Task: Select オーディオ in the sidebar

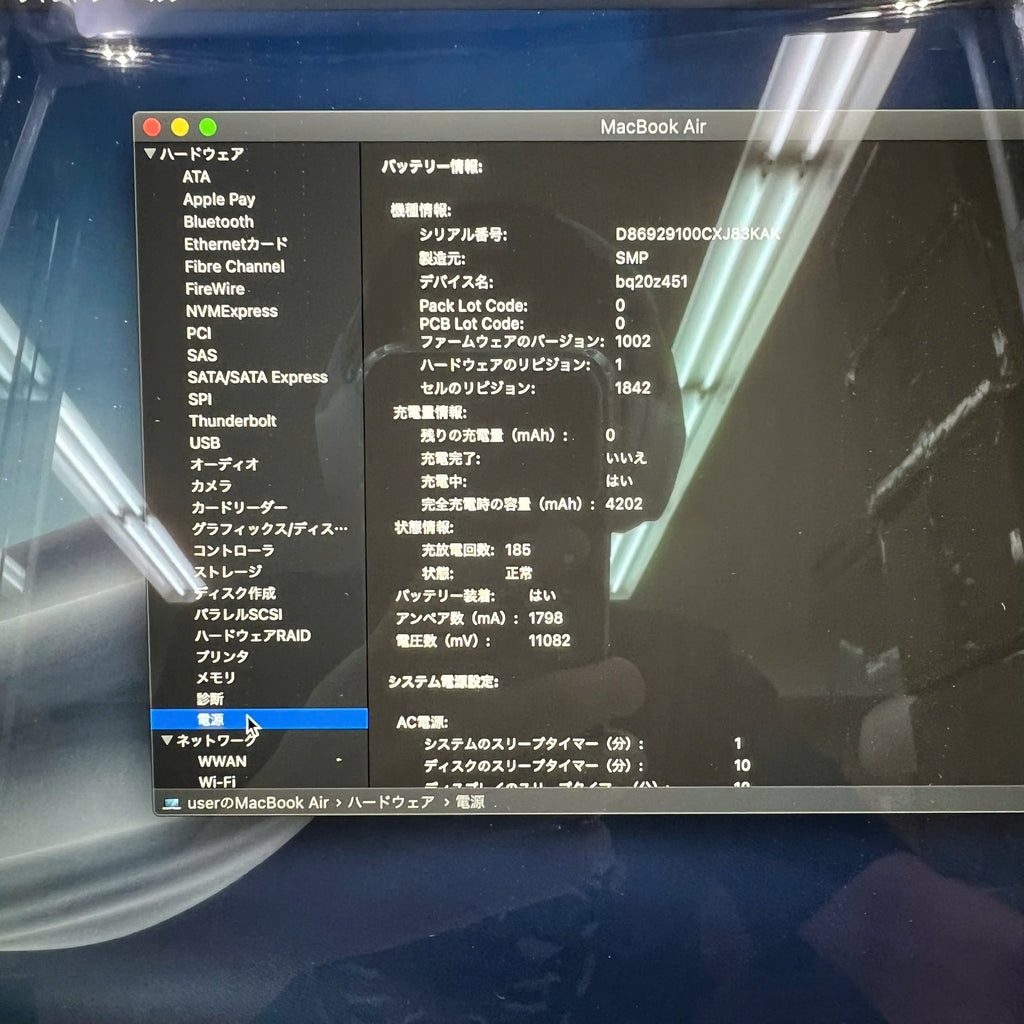Action: pyautogui.click(x=224, y=464)
